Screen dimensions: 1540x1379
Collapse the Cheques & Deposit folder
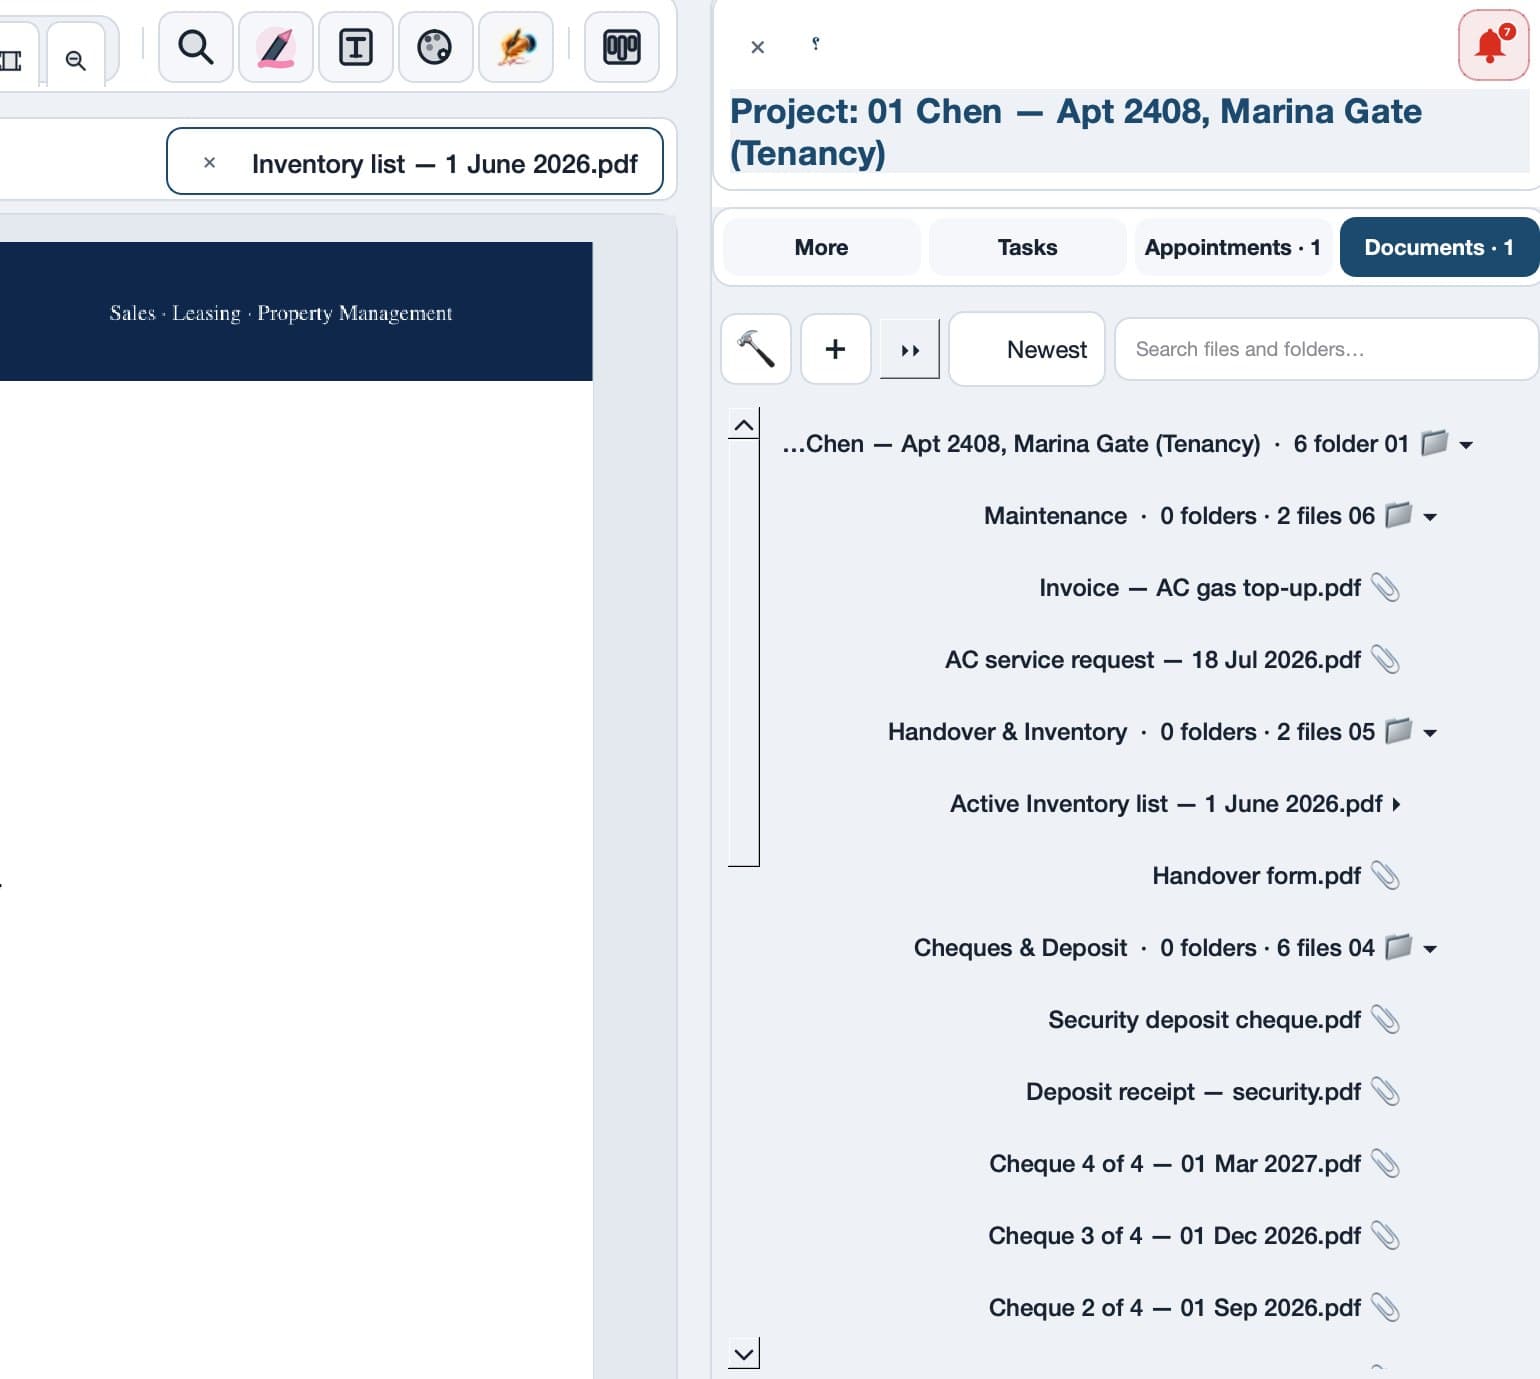(1430, 949)
